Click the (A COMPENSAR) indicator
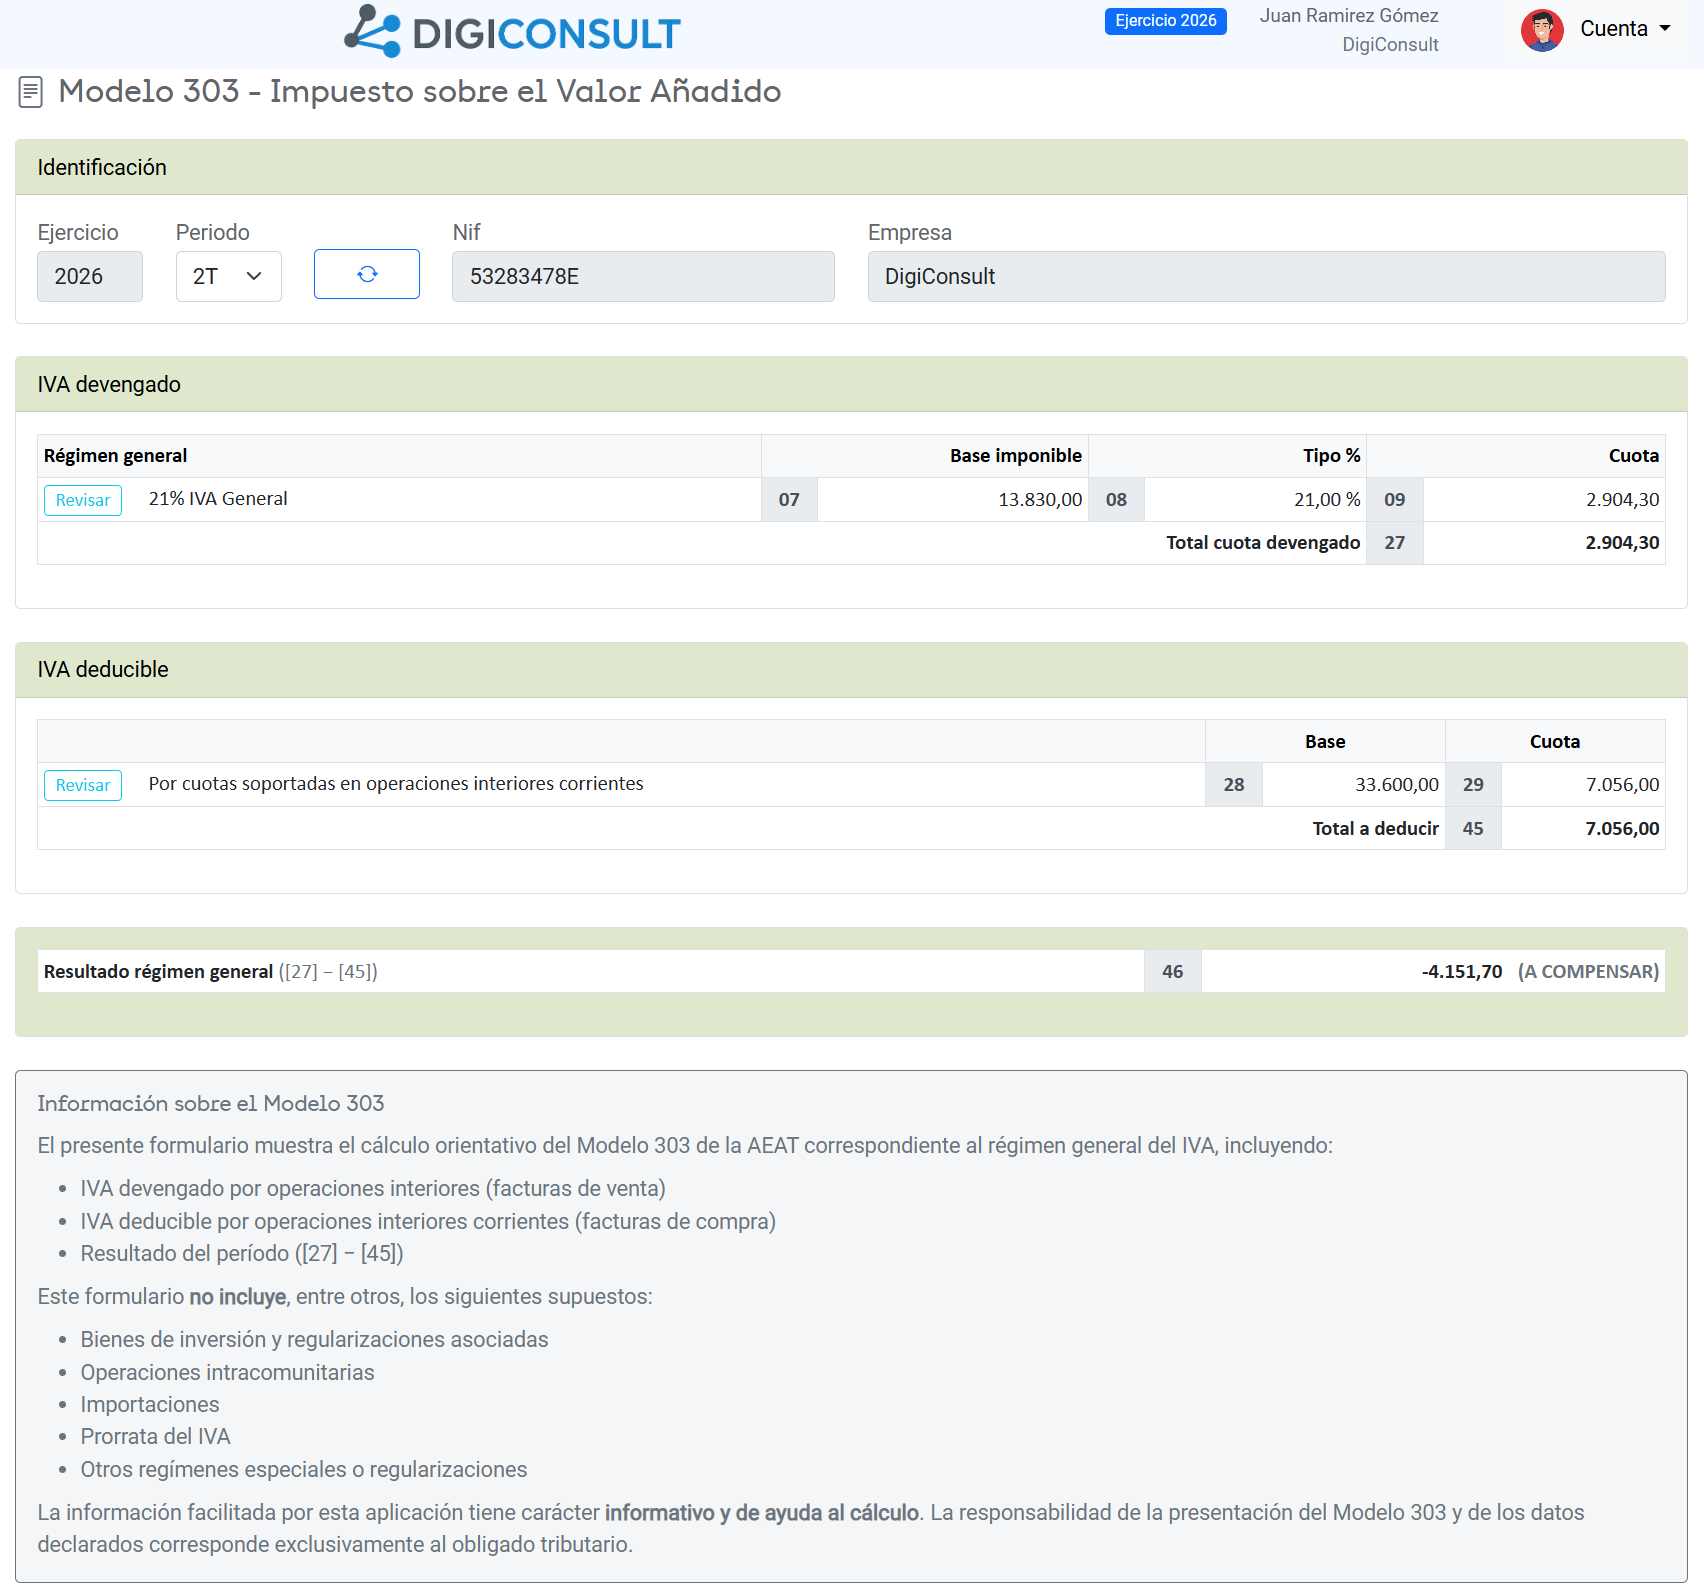Viewport: 1704px width, 1591px height. click(1588, 972)
